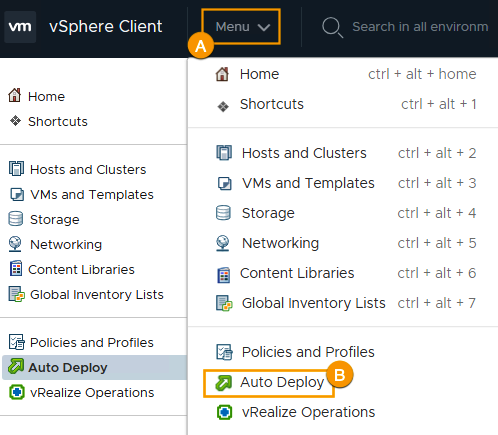Click VMs and Templates icon in dropdown
The width and height of the screenshot is (498, 435).
224,184
